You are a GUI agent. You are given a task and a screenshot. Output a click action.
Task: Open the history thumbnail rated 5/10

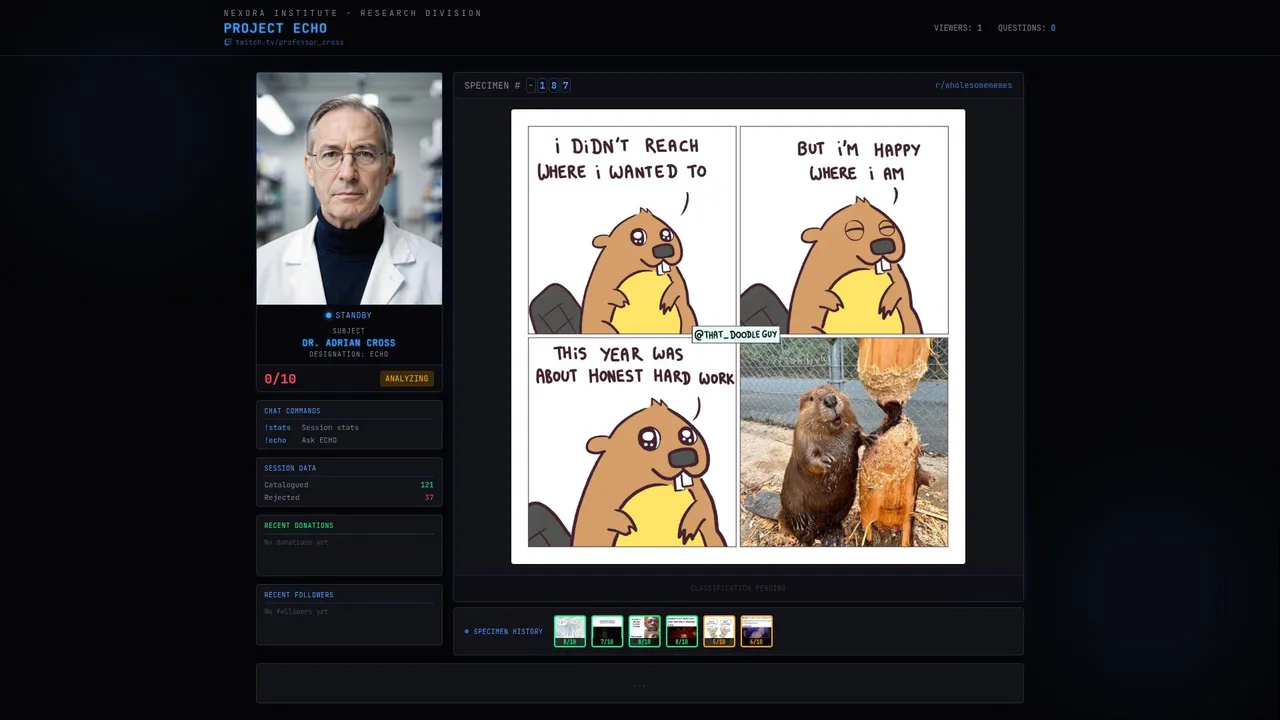tap(719, 631)
